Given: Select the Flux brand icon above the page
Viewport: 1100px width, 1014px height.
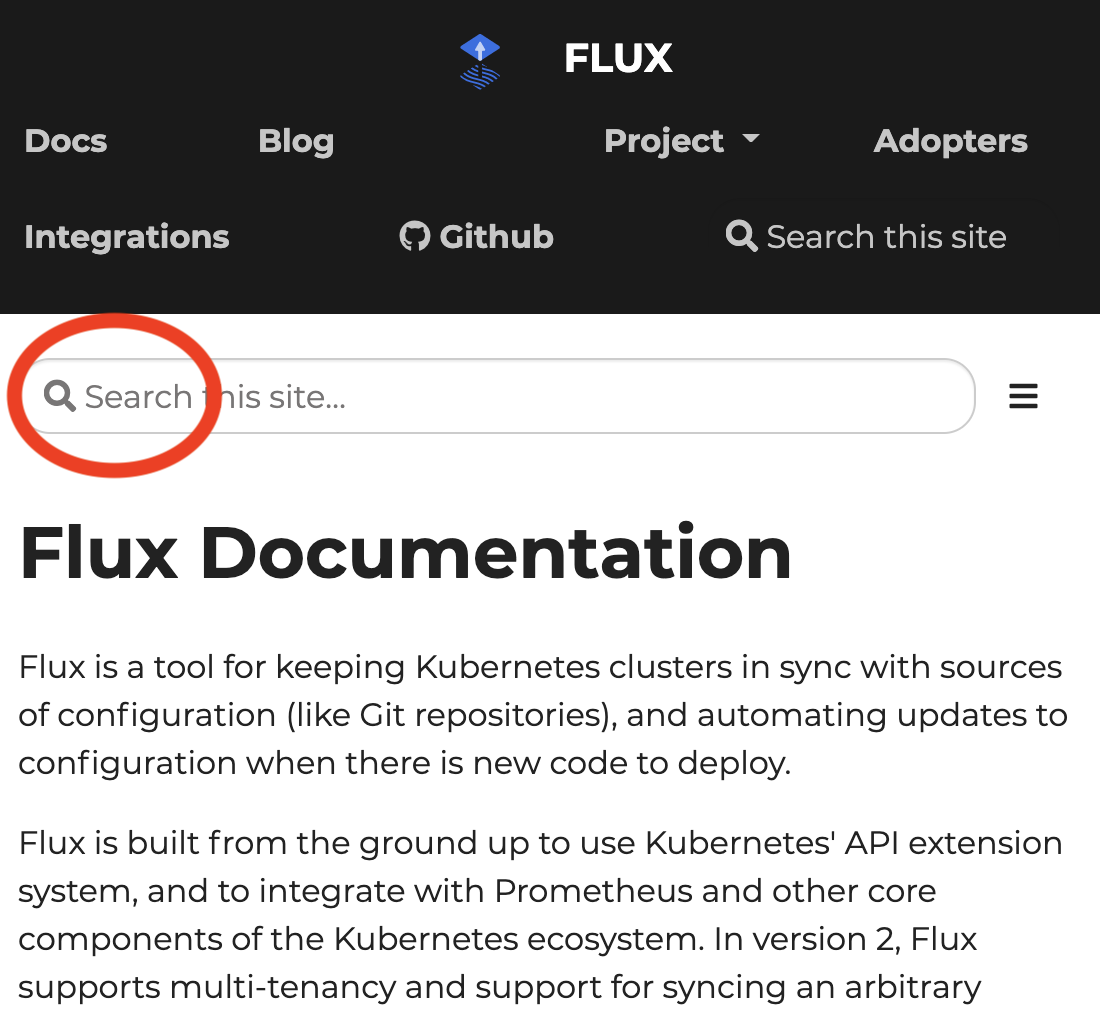Looking at the screenshot, I should pyautogui.click(x=479, y=60).
